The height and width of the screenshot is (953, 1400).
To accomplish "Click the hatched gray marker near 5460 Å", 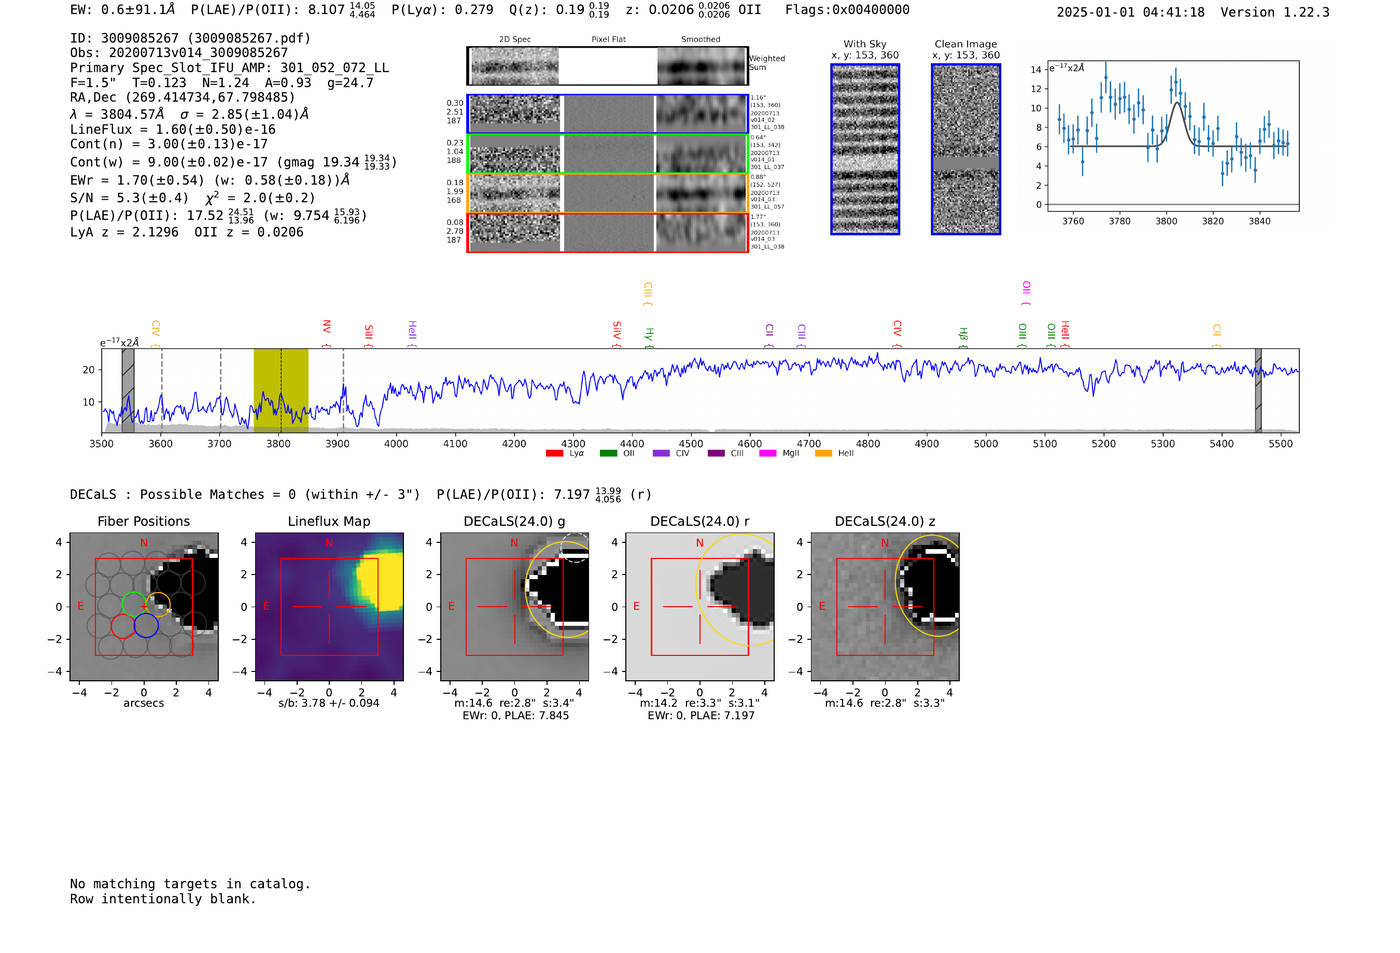I will [1258, 390].
